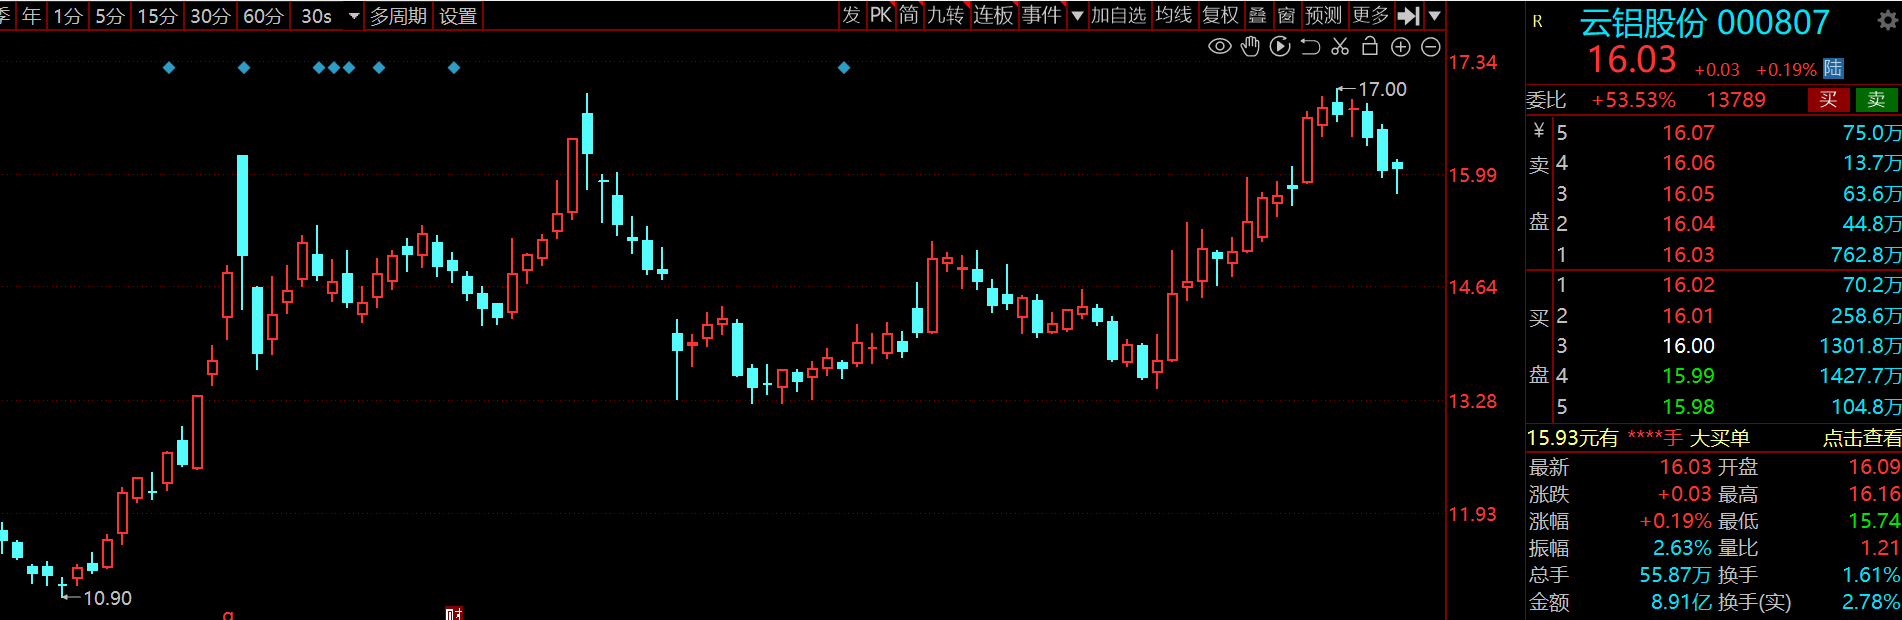Select the hand pan tool icon

pos(1250,46)
